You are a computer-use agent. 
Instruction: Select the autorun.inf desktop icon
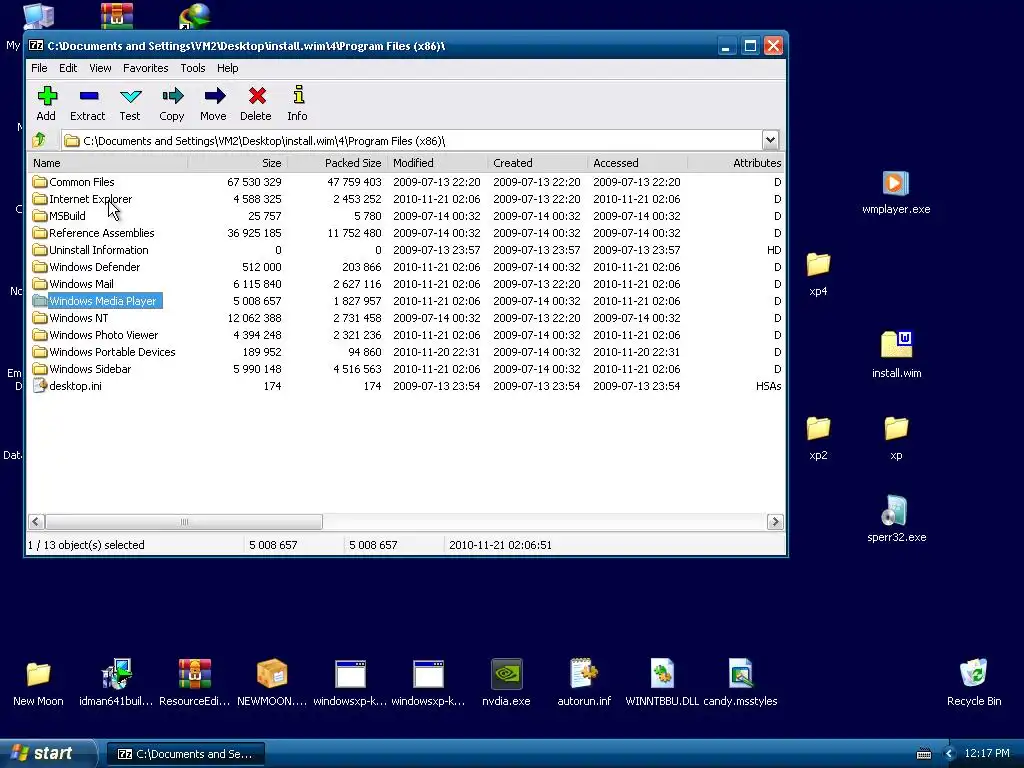coord(584,682)
